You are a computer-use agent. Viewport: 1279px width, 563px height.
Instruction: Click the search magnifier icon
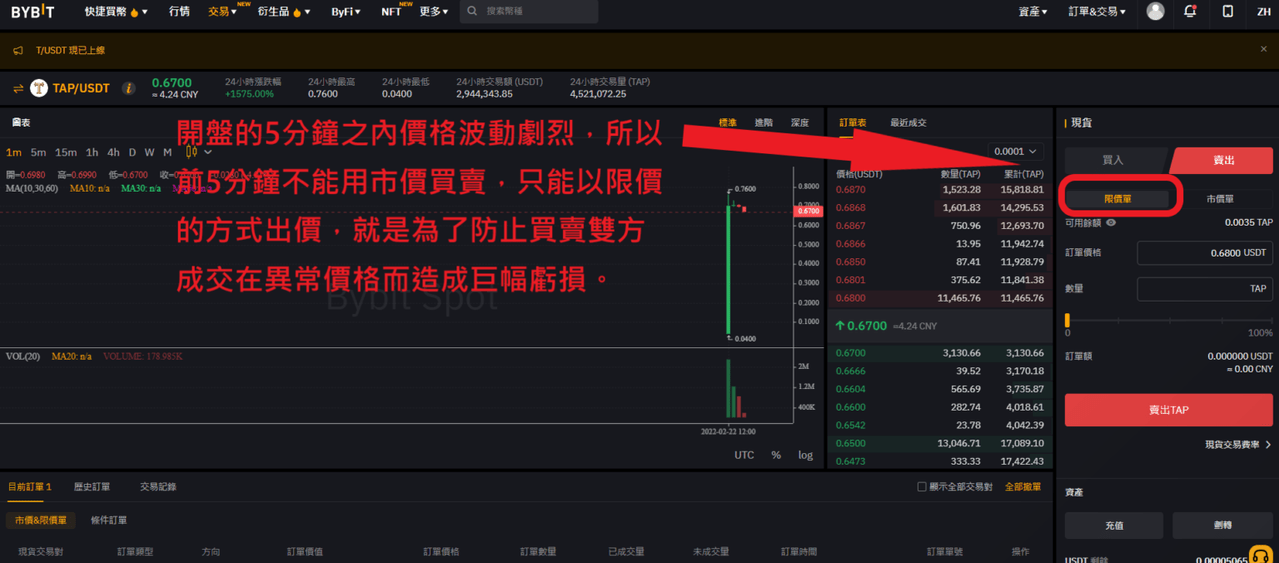[472, 11]
